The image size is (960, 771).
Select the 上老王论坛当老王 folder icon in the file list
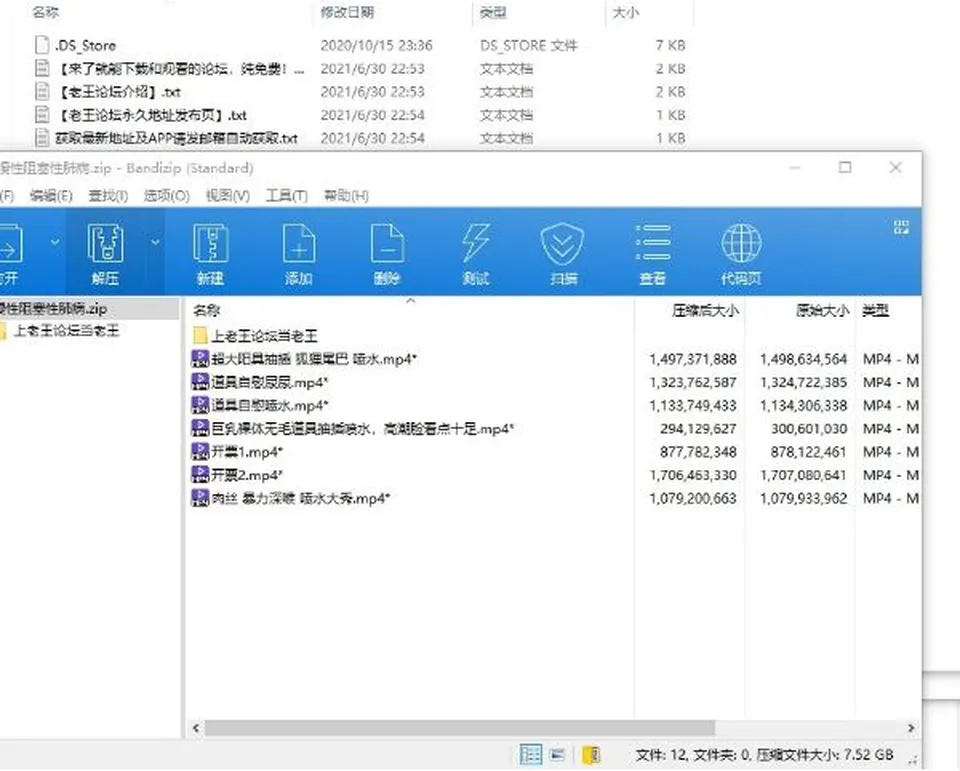coord(200,336)
